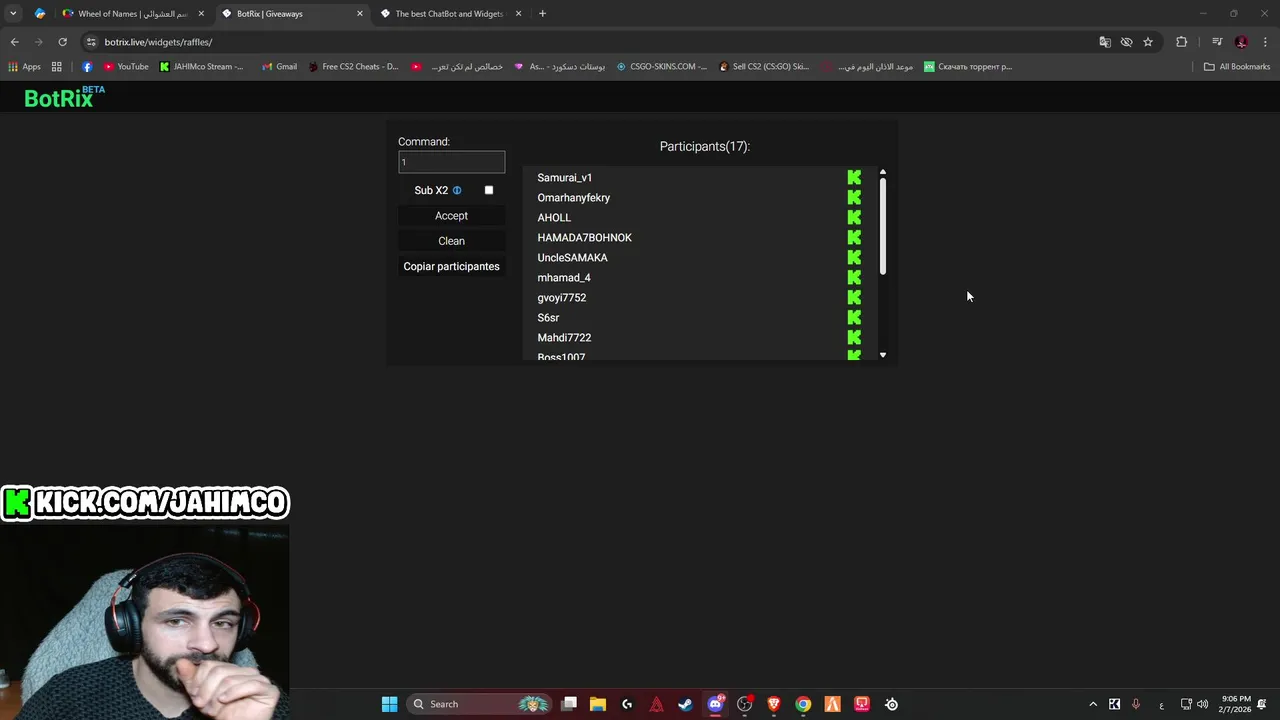
Task: Close The best ChatBot and Widgets tab
Action: click(518, 14)
